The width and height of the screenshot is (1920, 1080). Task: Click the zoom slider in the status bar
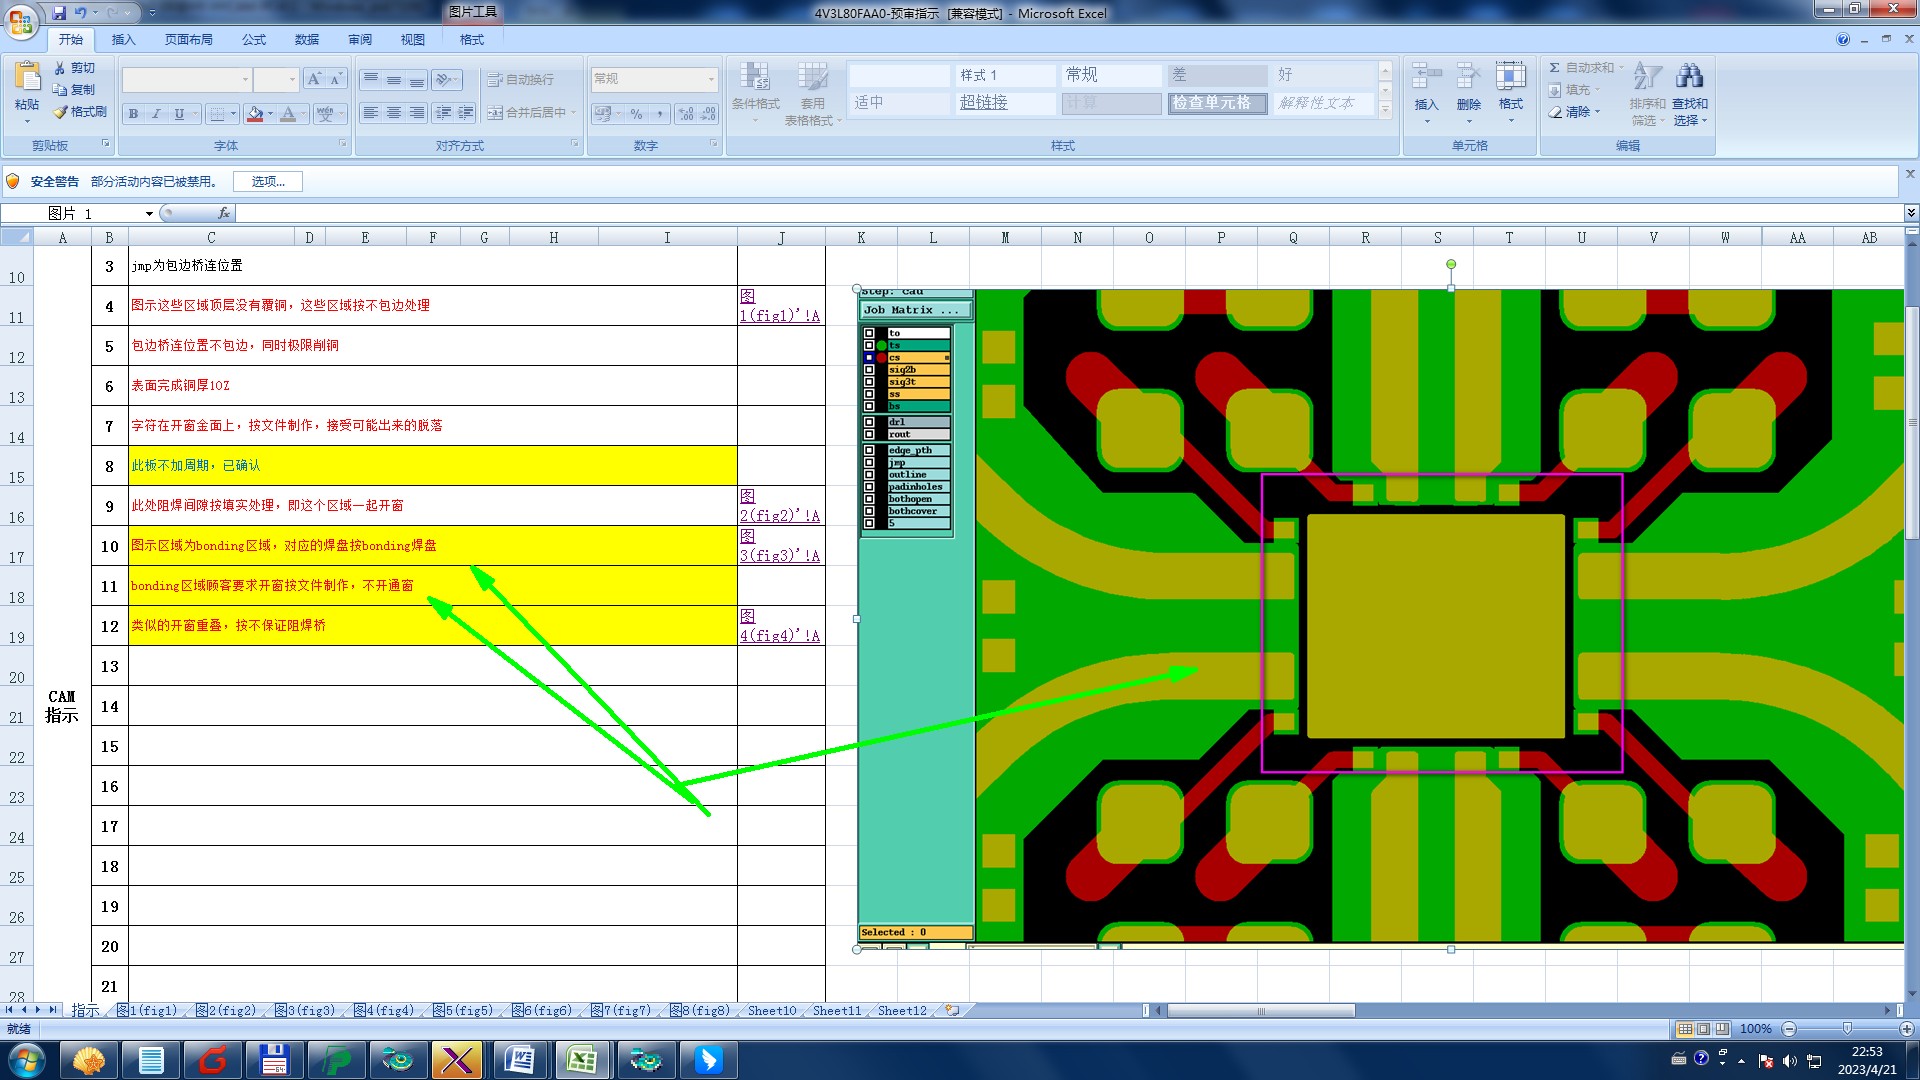(1847, 1029)
